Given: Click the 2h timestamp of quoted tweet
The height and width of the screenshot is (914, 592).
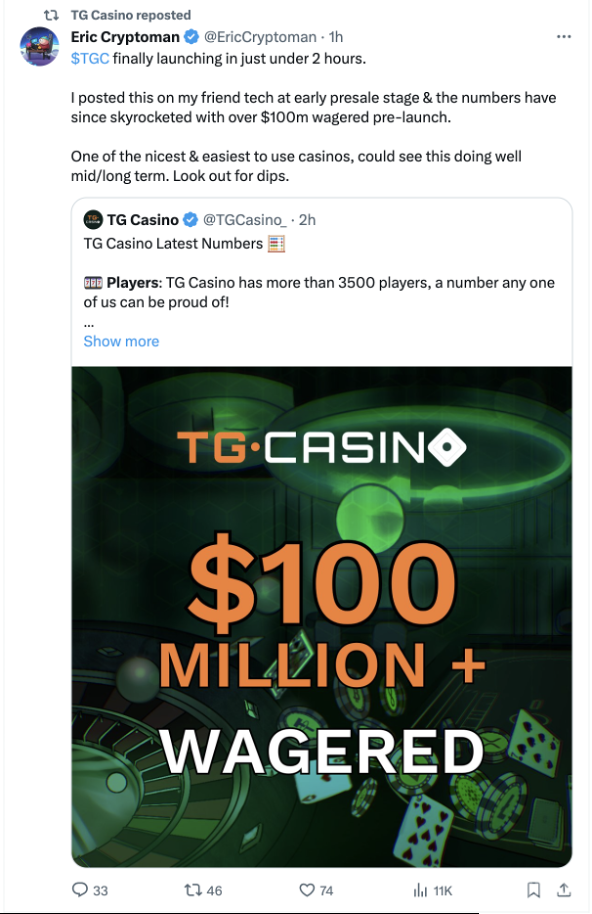Looking at the screenshot, I should coord(307,220).
